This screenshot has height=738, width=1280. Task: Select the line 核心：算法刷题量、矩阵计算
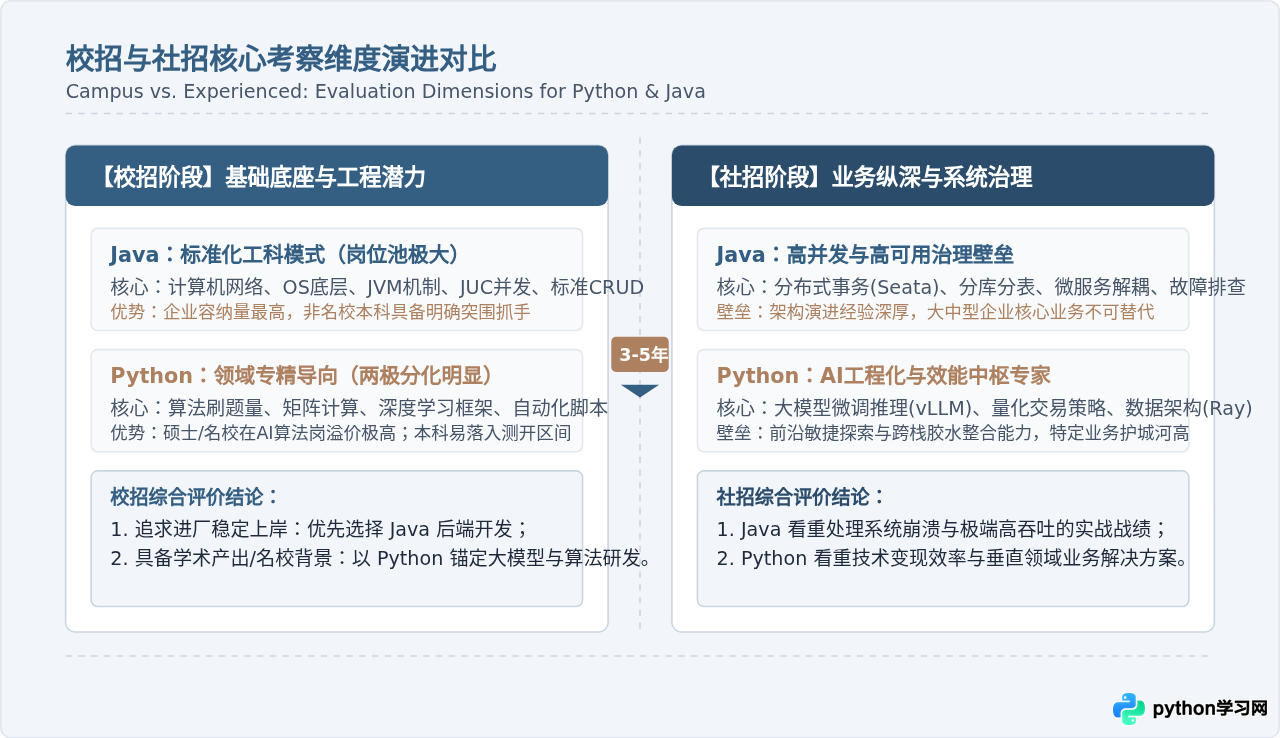tap(359, 409)
